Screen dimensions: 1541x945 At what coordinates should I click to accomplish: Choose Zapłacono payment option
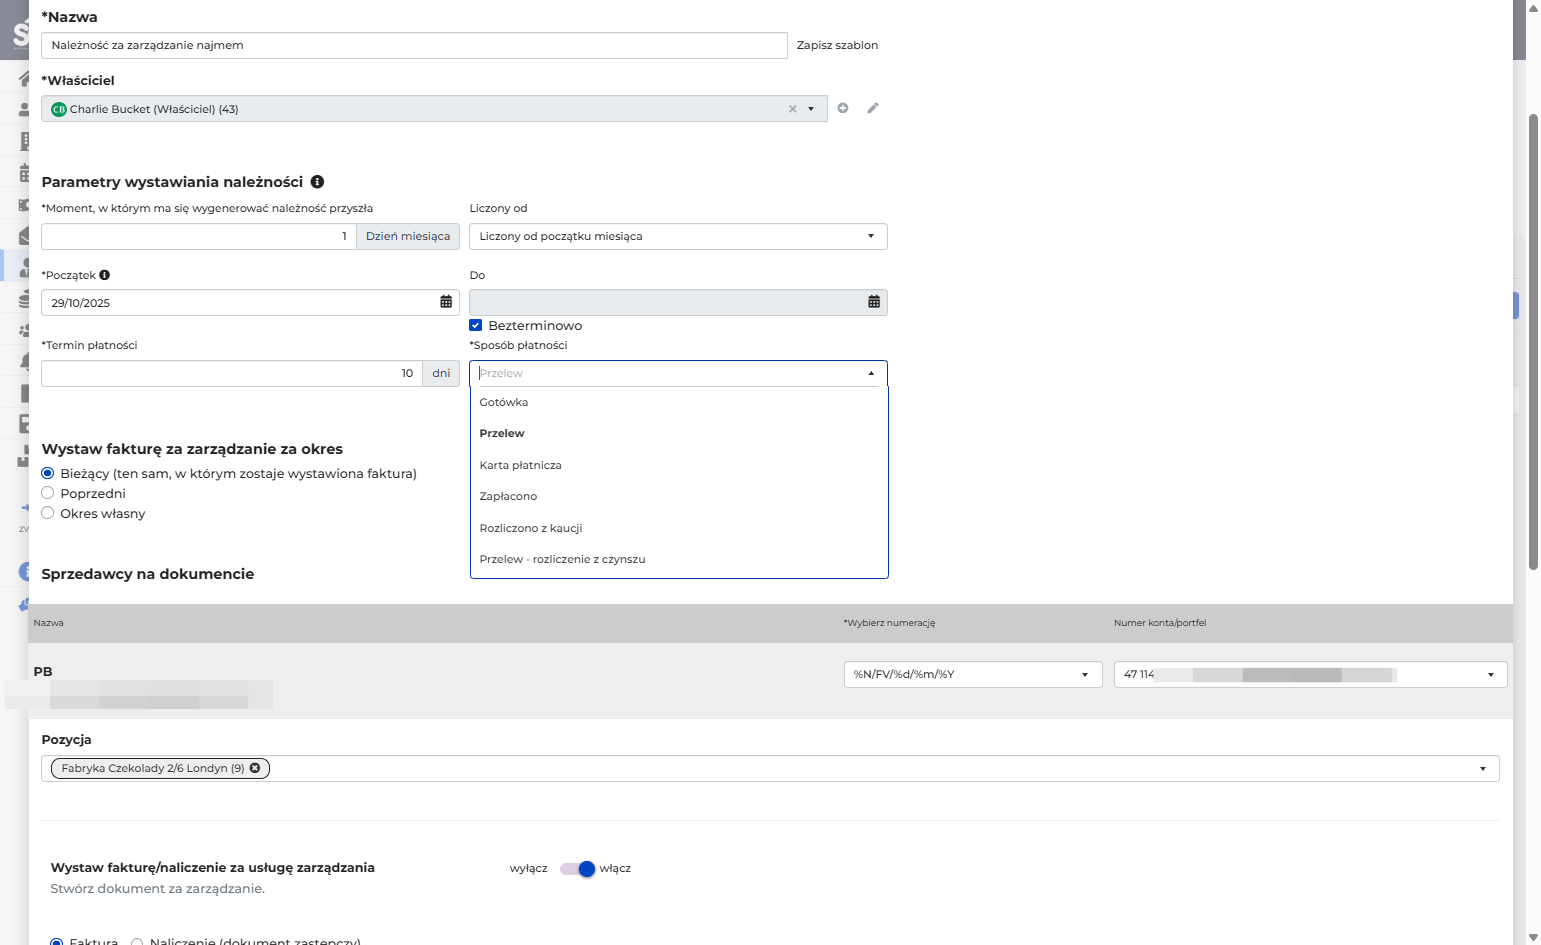tap(679, 496)
